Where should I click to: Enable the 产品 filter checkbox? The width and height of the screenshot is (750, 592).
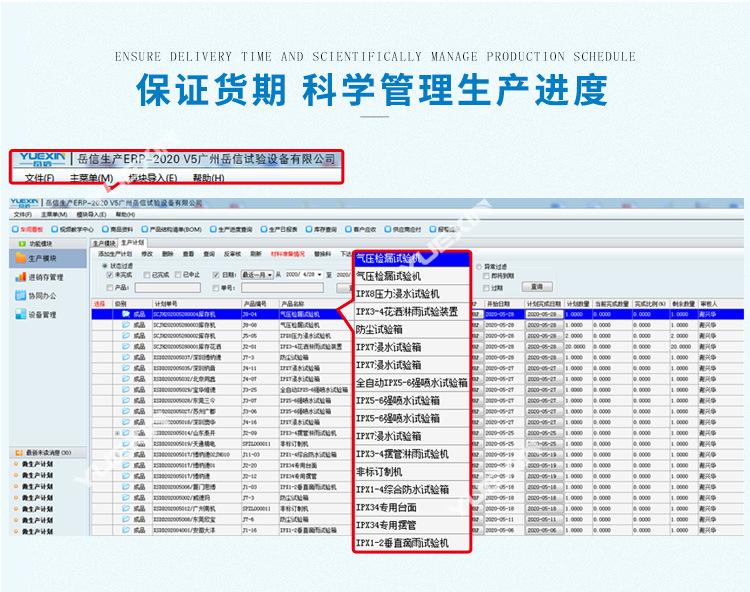coord(110,287)
